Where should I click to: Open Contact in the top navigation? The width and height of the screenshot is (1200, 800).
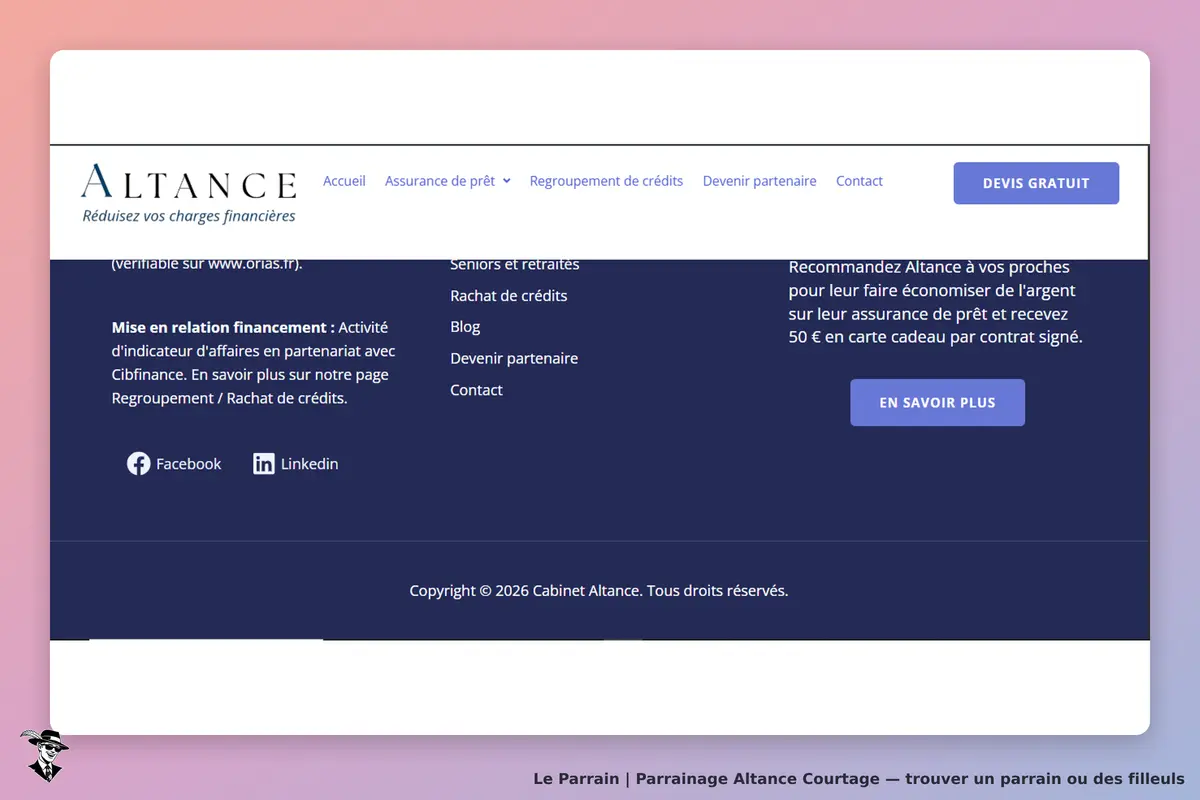(x=859, y=181)
